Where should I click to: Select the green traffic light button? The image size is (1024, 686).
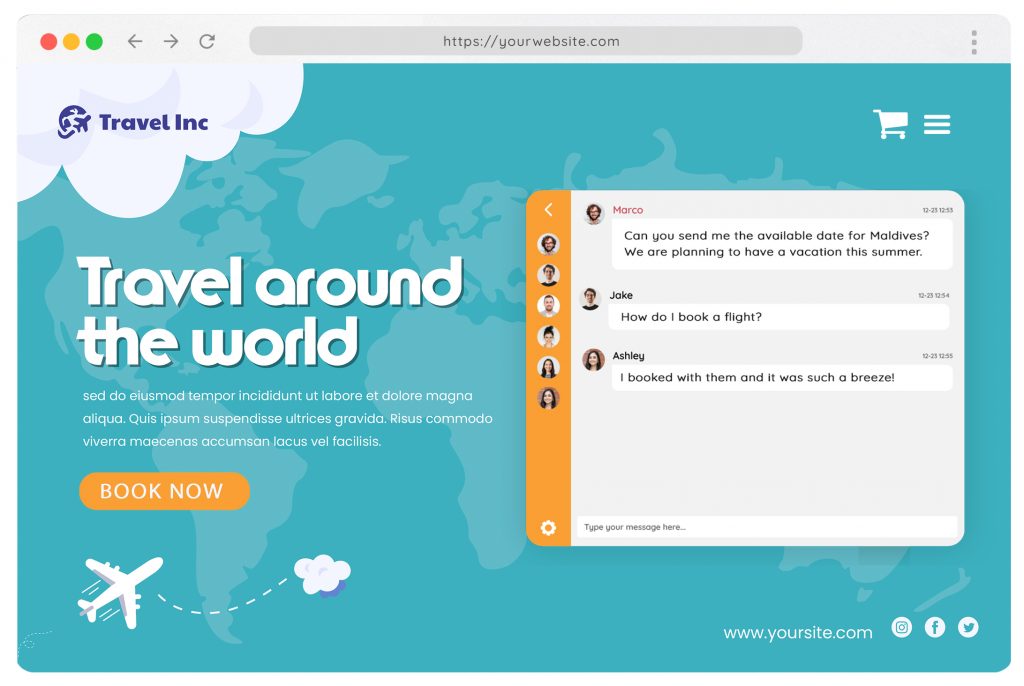click(93, 41)
